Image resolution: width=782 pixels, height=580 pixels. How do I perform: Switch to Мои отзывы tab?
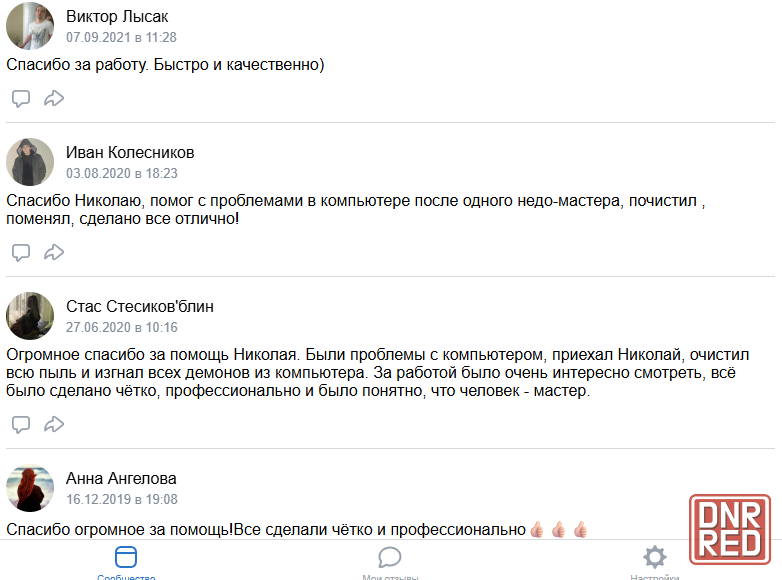[390, 563]
